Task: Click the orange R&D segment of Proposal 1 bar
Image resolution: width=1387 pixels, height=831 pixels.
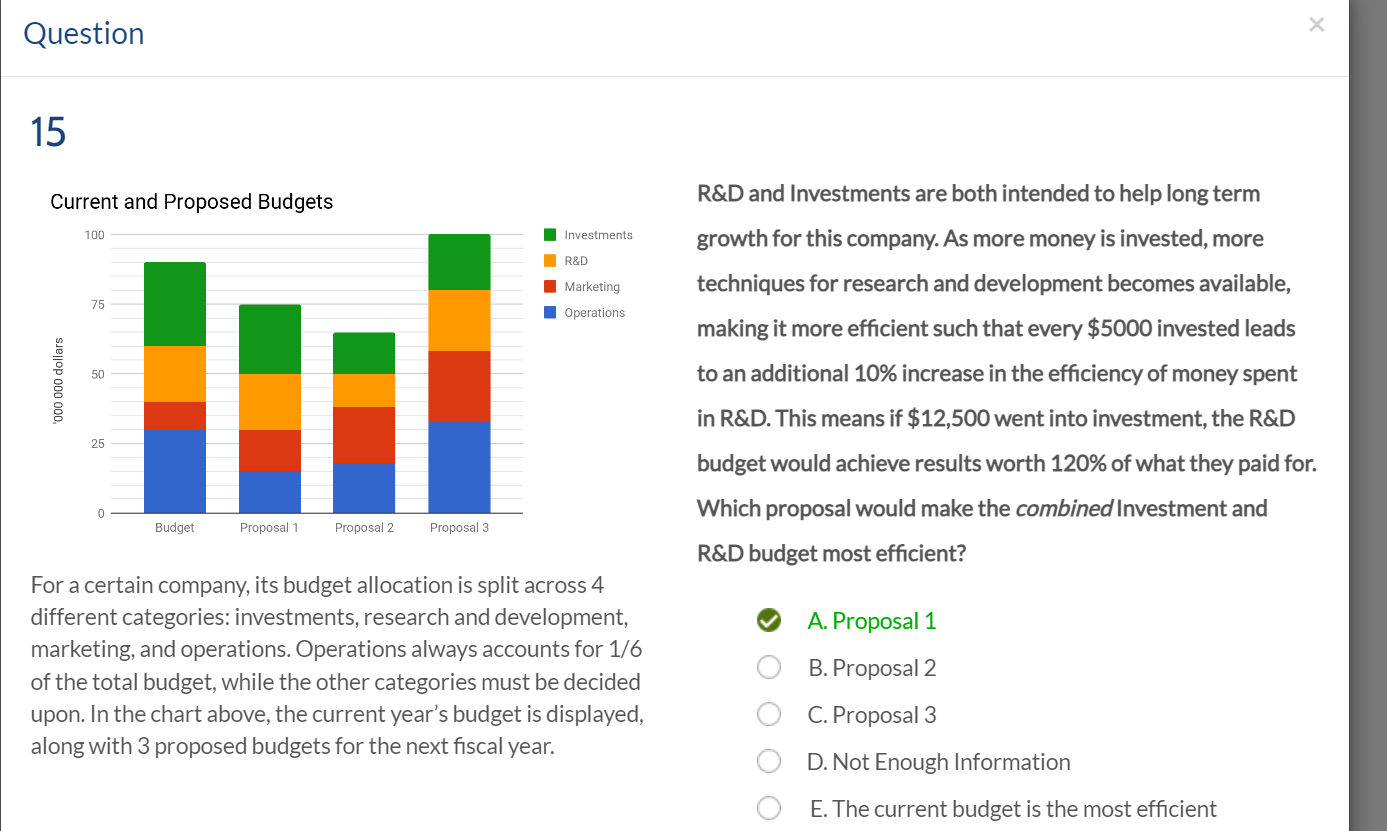Action: 270,402
